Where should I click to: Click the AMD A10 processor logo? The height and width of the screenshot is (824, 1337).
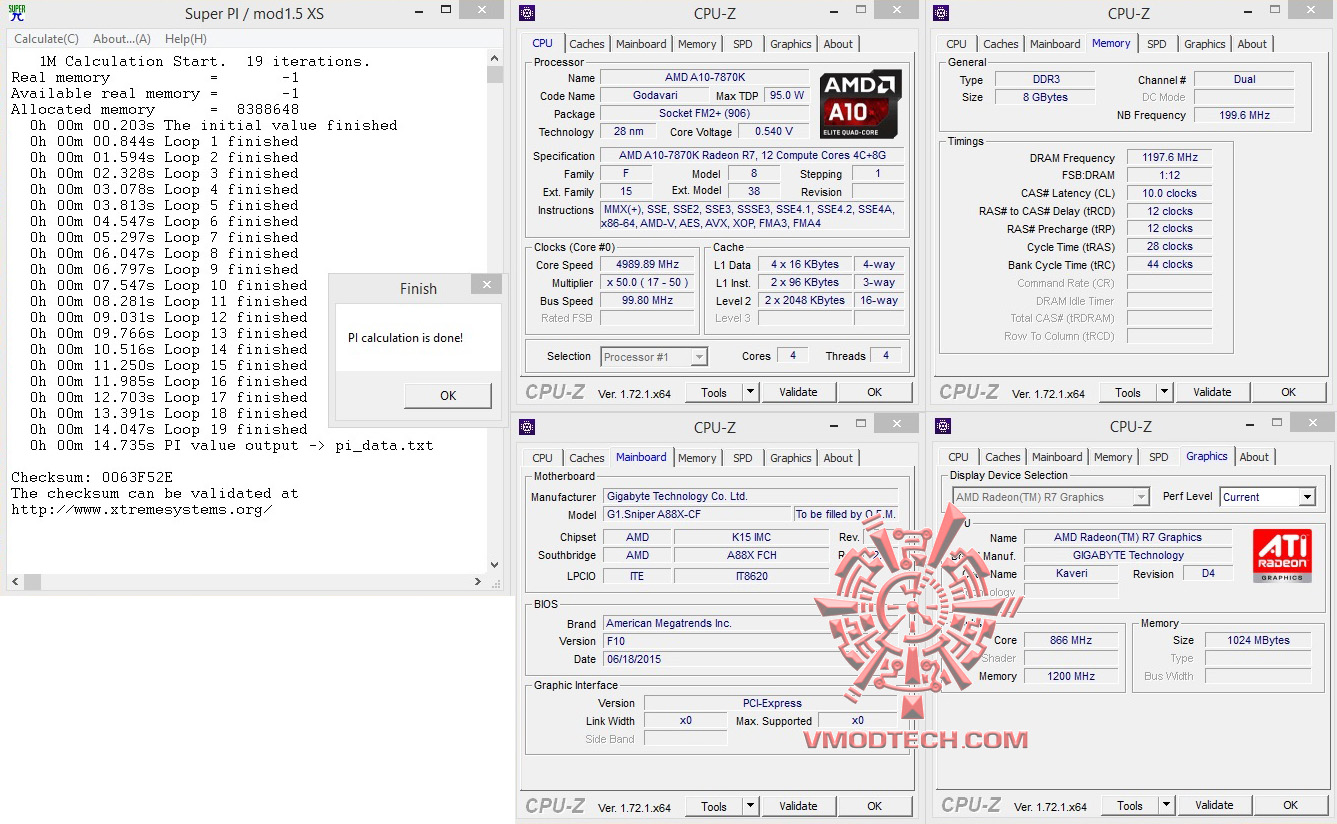point(860,104)
